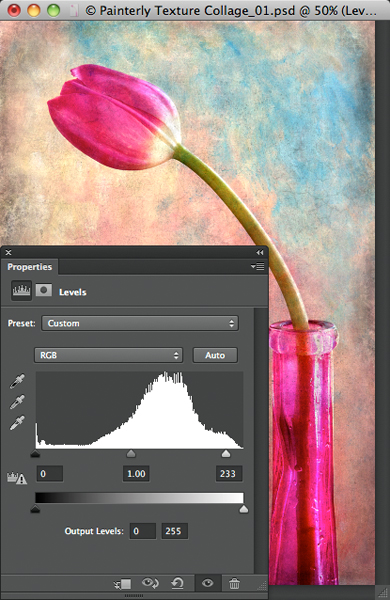Click the histogram warning recalculate icon
This screenshot has height=600, width=390.
pyautogui.click(x=17, y=478)
